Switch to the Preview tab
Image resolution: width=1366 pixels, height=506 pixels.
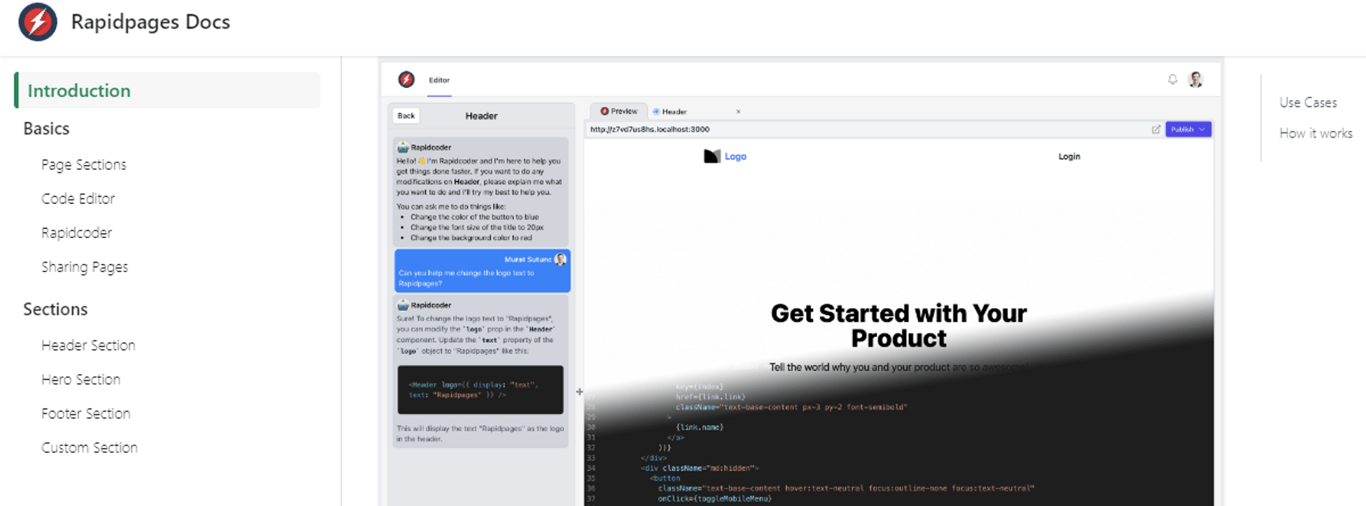[x=619, y=111]
